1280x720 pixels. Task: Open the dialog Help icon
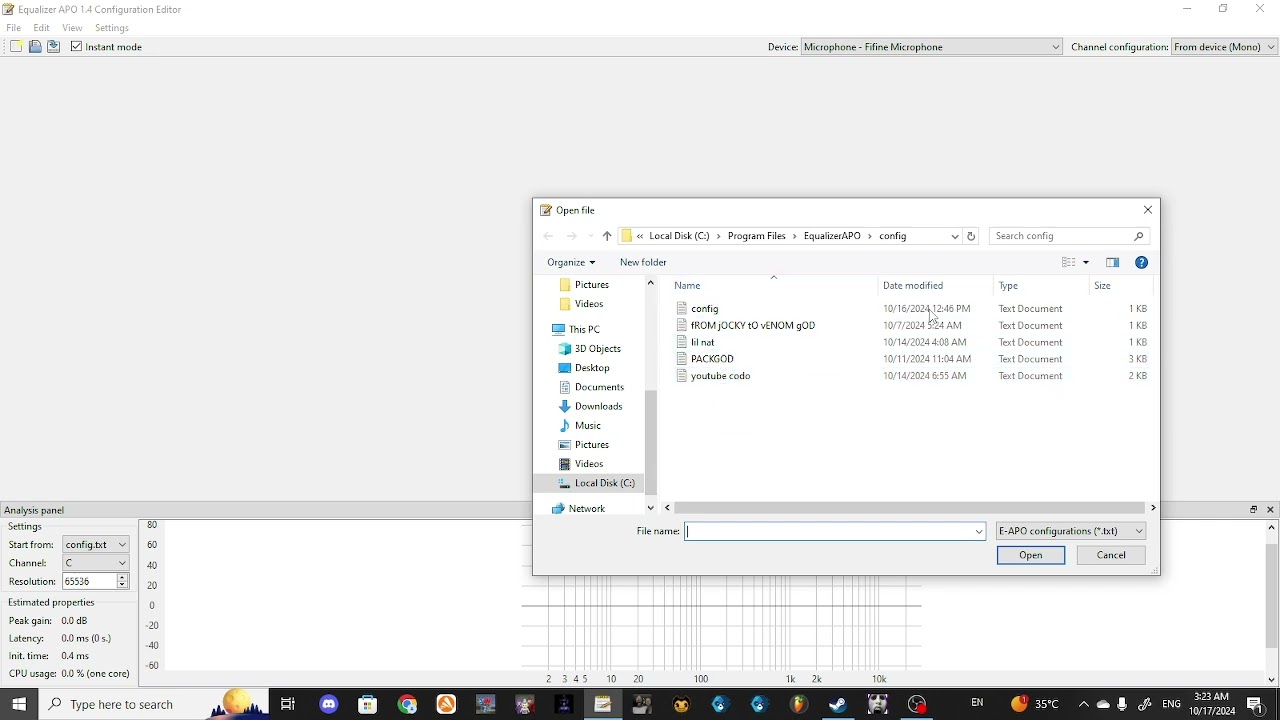1143,263
